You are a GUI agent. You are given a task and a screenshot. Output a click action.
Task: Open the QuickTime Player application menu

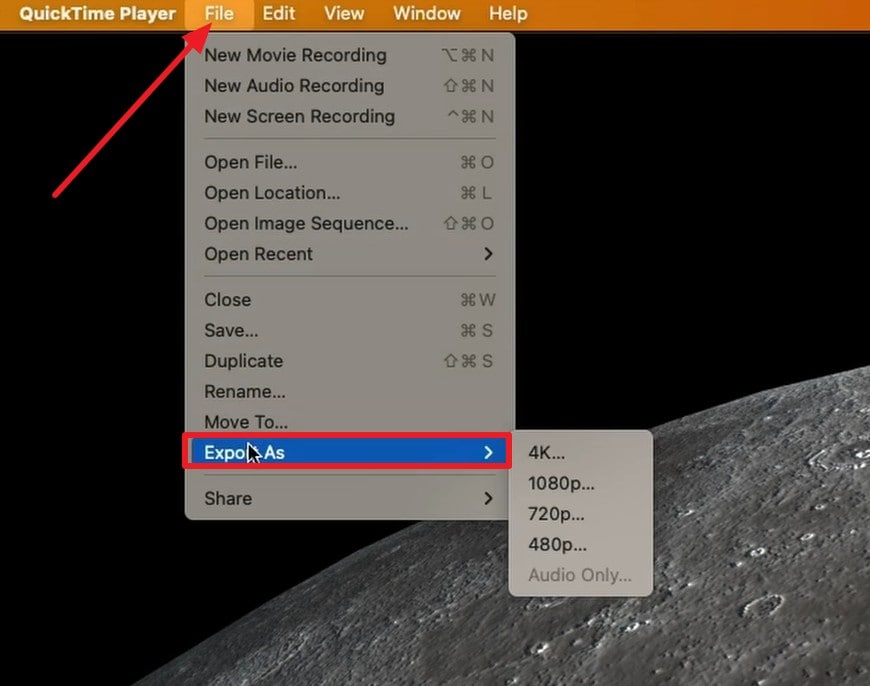[98, 13]
